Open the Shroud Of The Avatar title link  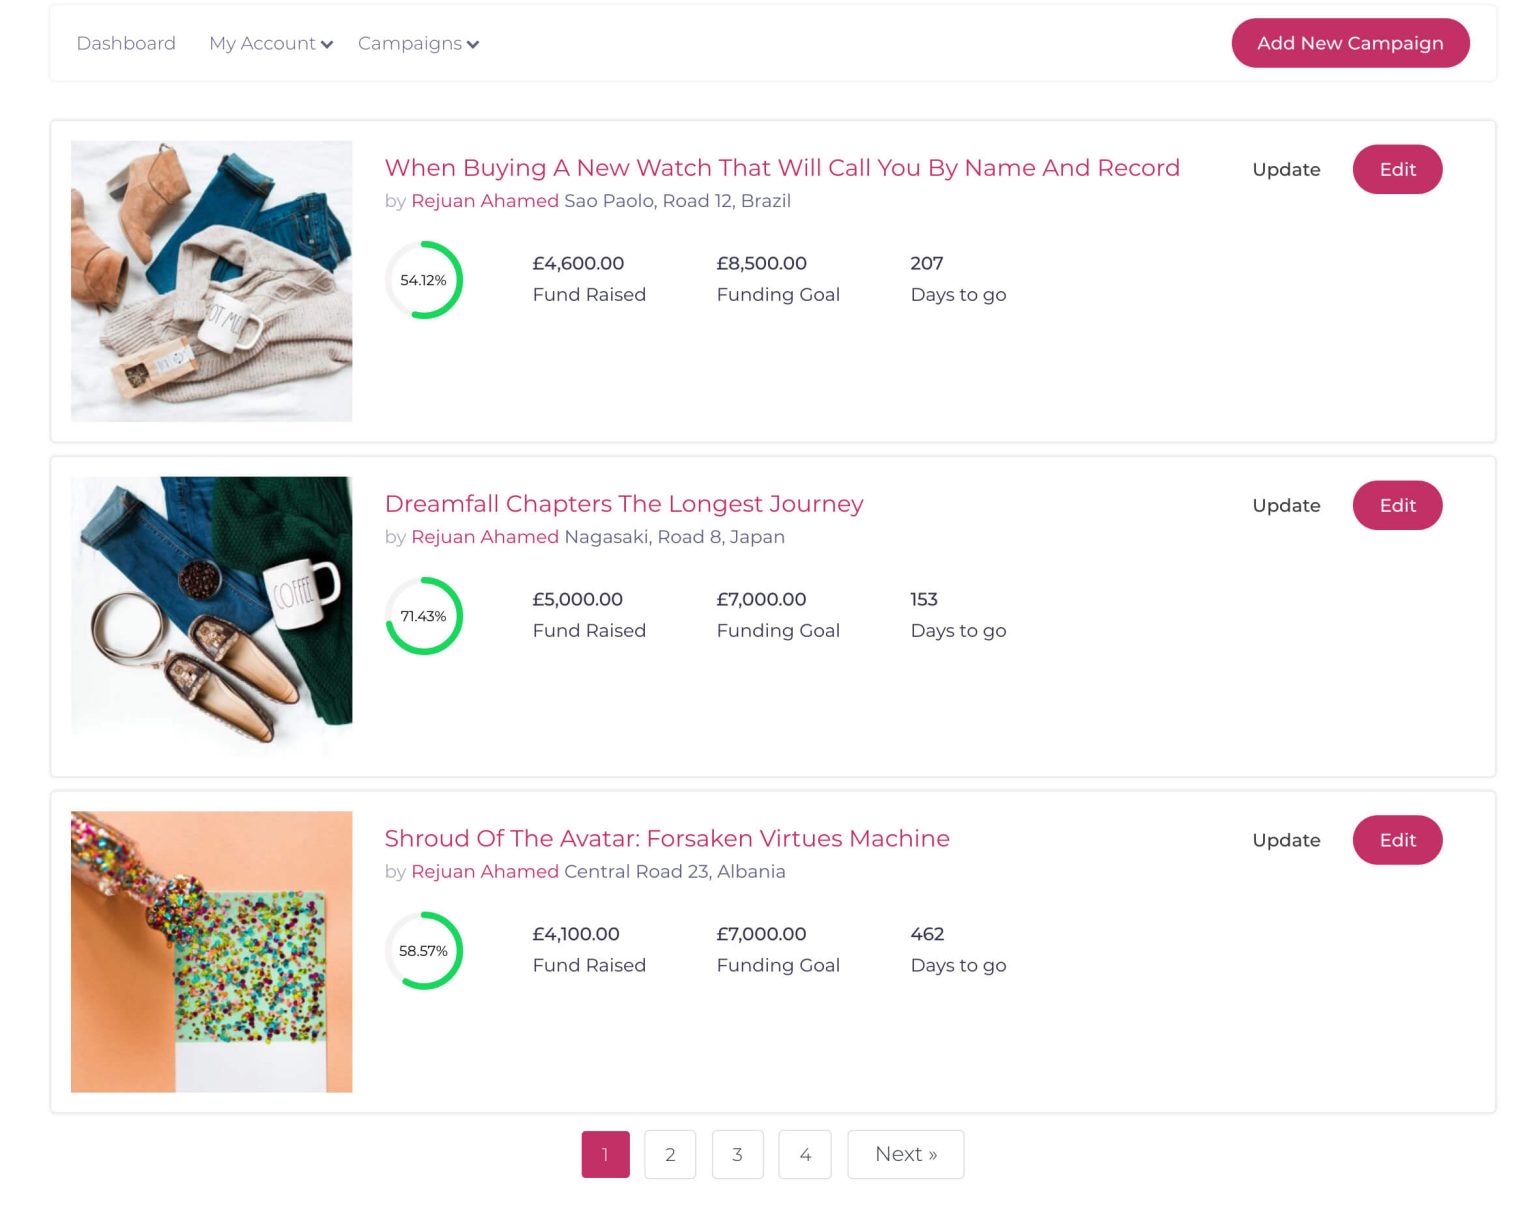pyautogui.click(x=667, y=838)
